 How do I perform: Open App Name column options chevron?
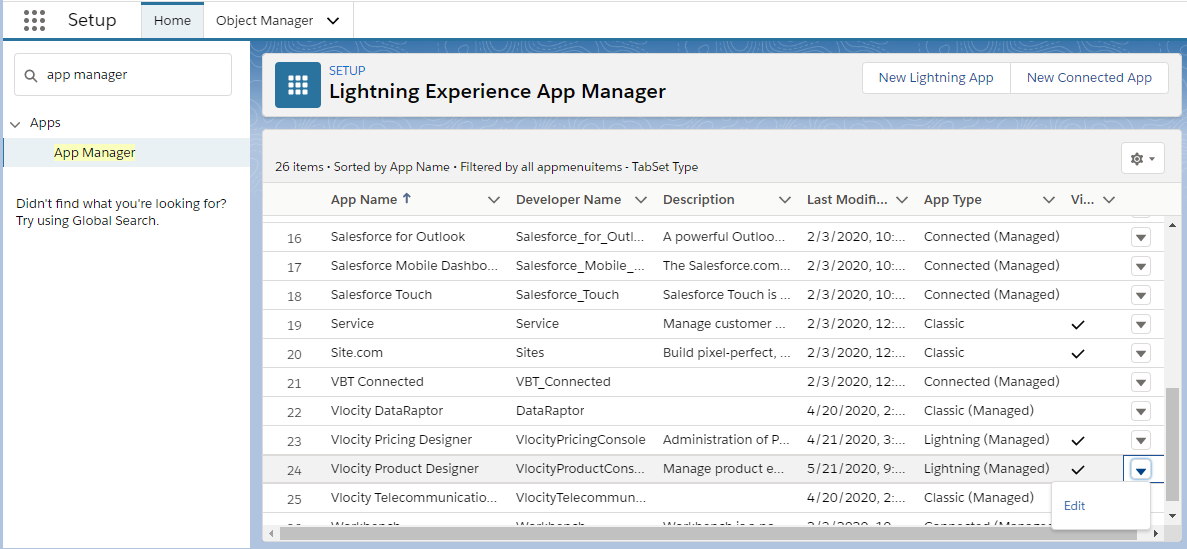(x=494, y=201)
